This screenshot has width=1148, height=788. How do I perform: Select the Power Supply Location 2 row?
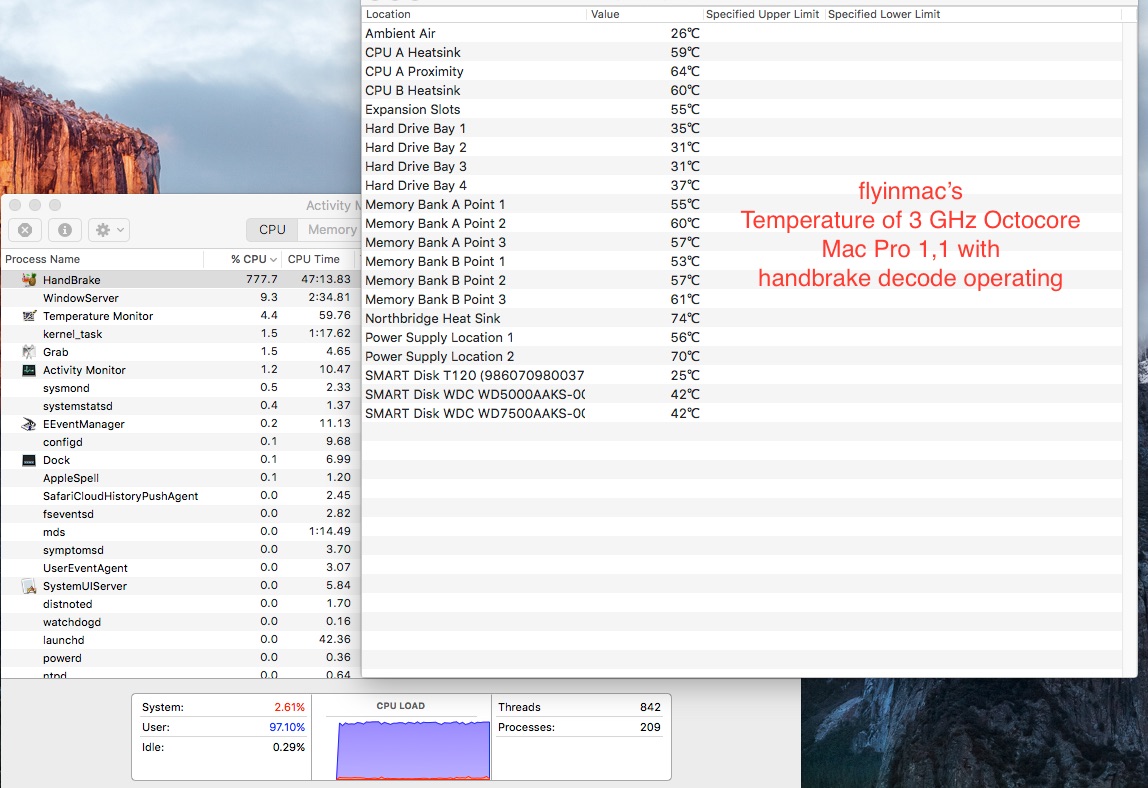[742, 357]
